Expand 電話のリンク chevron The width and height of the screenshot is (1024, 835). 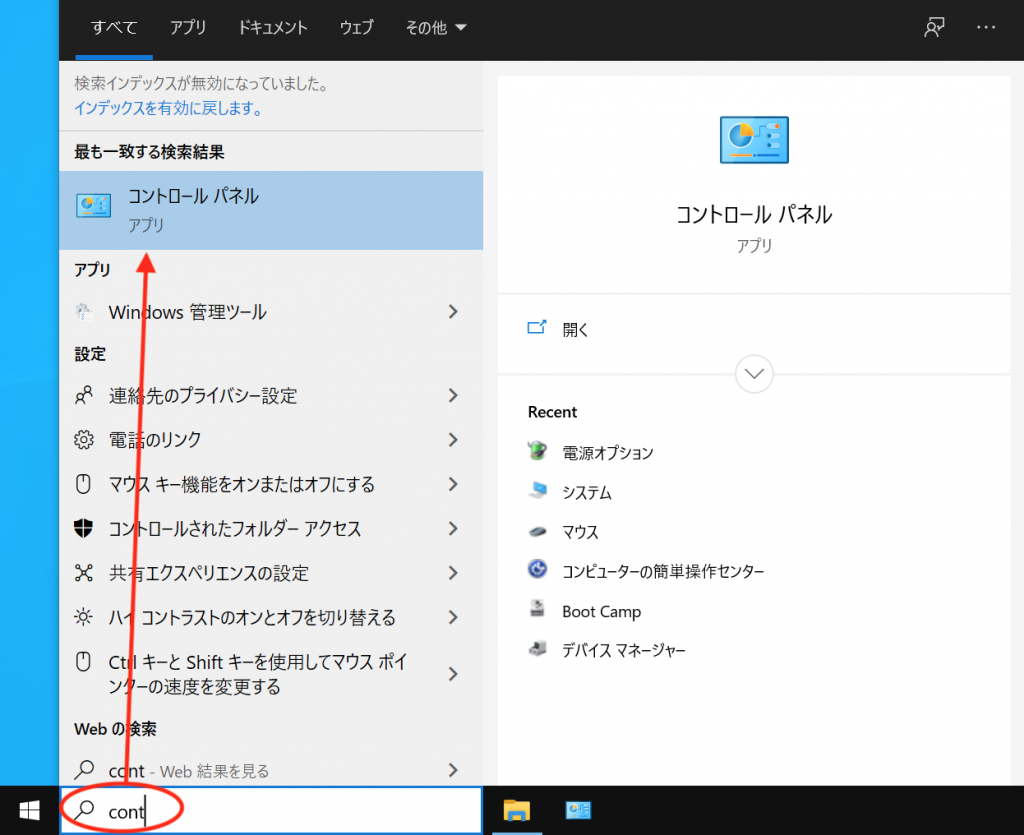[x=453, y=440]
